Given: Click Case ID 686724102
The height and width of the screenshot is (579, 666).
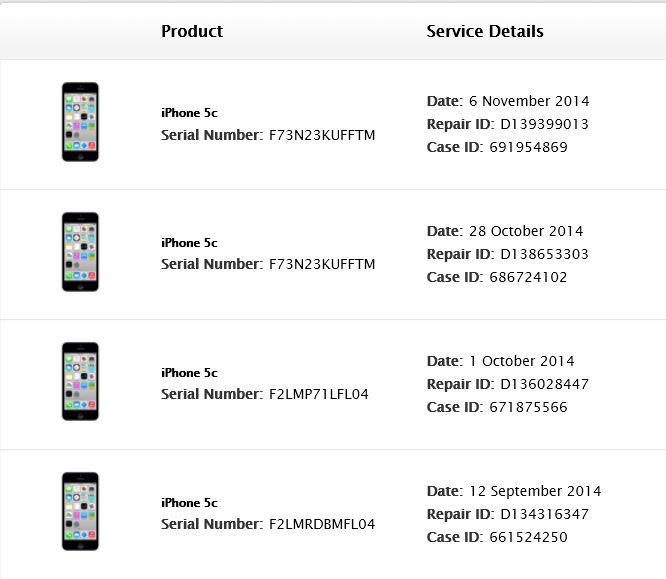Looking at the screenshot, I should click(x=528, y=277).
